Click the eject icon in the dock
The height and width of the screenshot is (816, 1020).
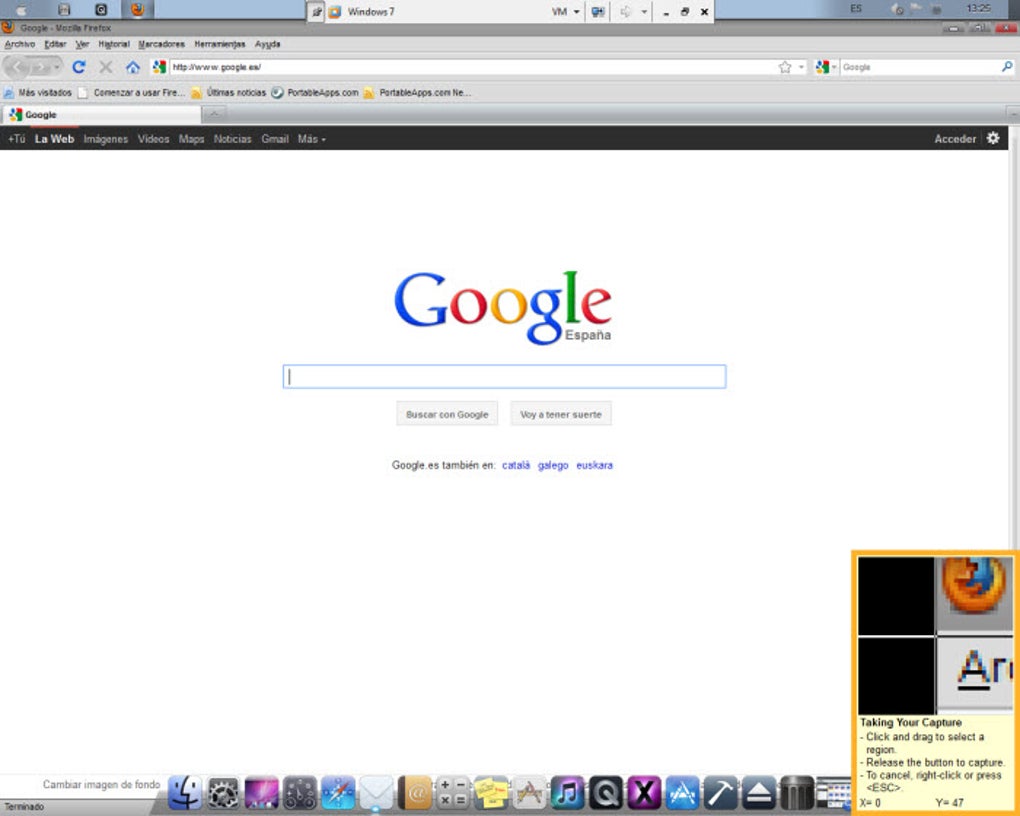point(758,793)
